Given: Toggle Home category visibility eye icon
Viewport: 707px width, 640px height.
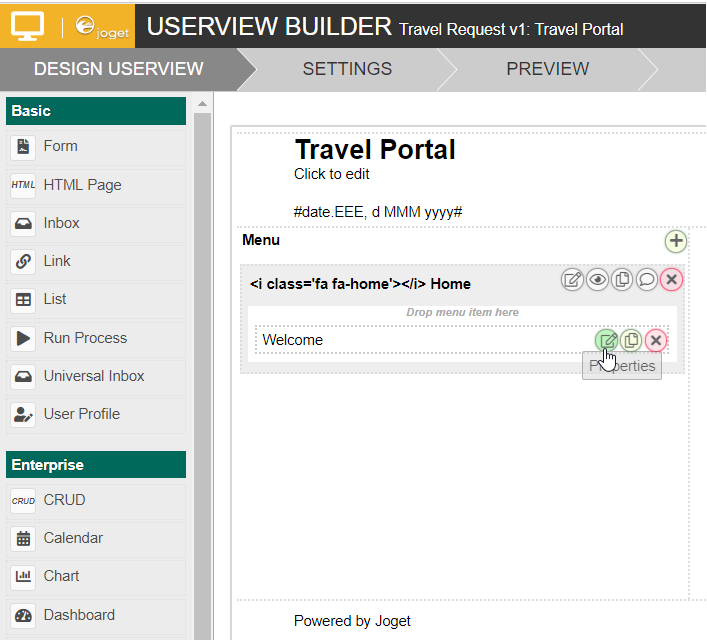Looking at the screenshot, I should click(597, 280).
